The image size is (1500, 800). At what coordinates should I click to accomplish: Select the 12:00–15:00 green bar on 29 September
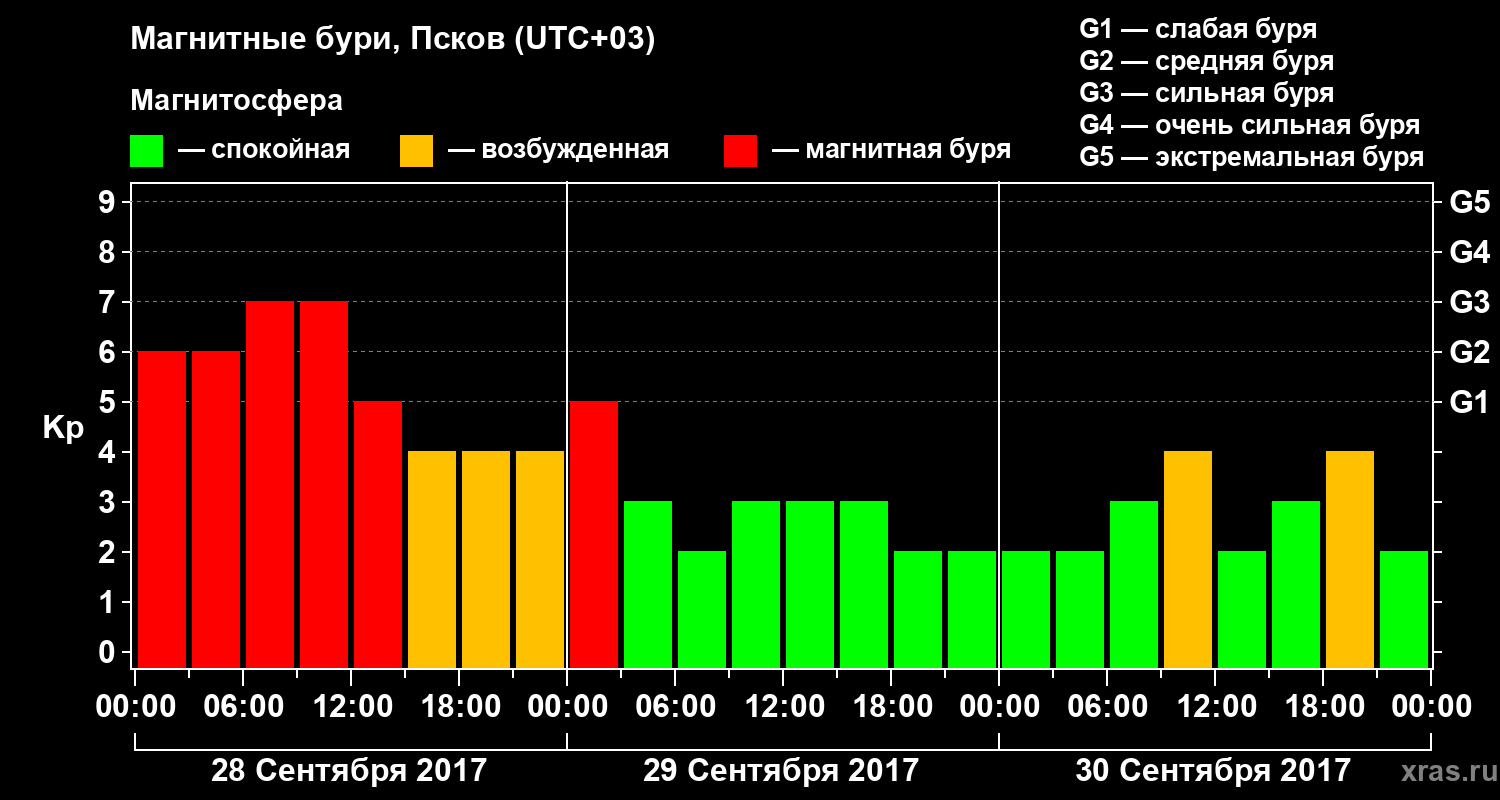810,585
